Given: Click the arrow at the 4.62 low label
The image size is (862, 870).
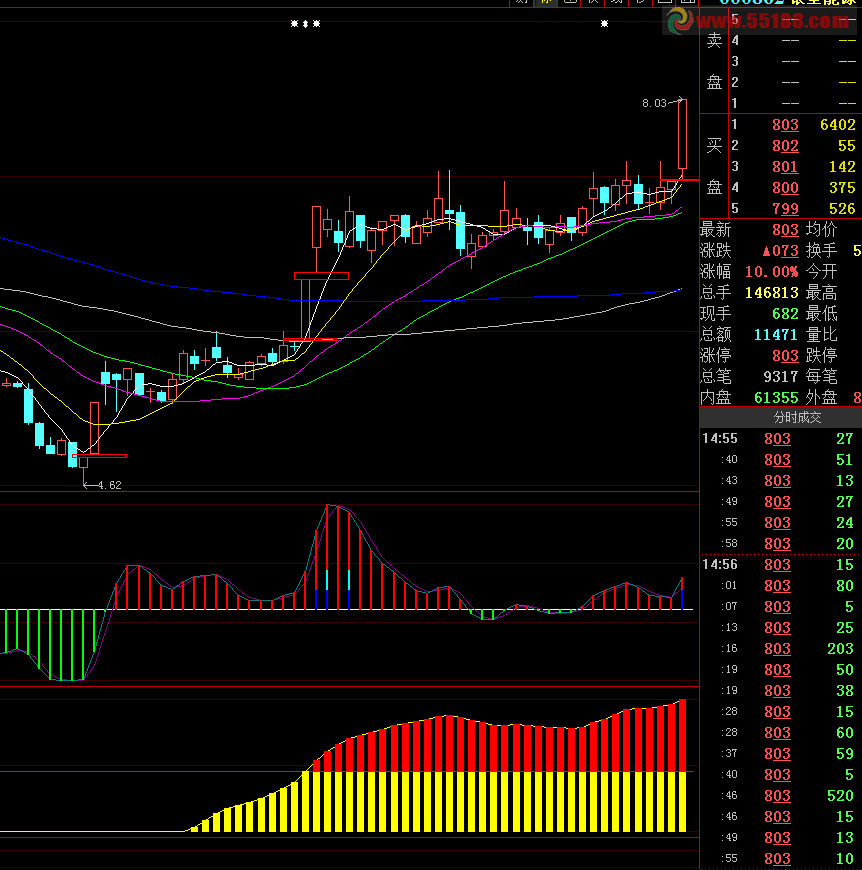Looking at the screenshot, I should tap(87, 485).
